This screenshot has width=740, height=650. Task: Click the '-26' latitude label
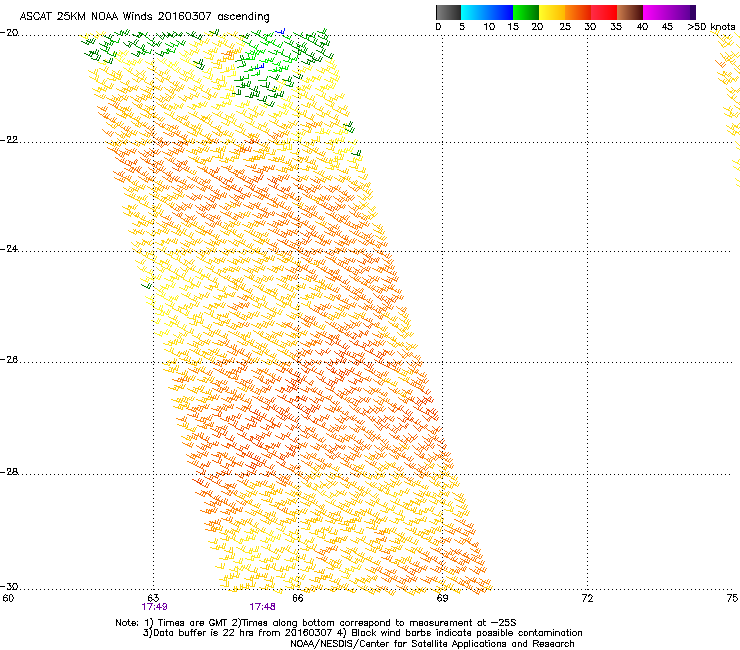[x=9, y=360]
